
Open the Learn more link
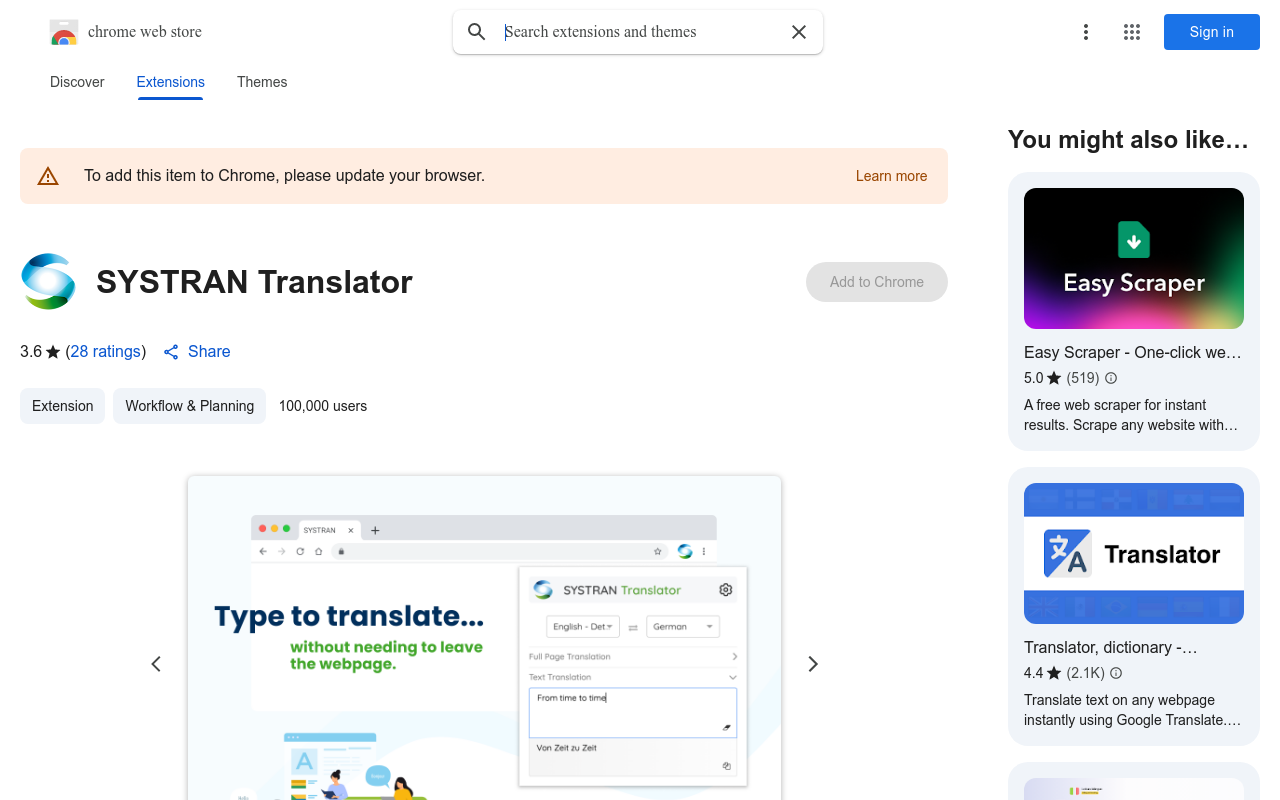point(891,176)
